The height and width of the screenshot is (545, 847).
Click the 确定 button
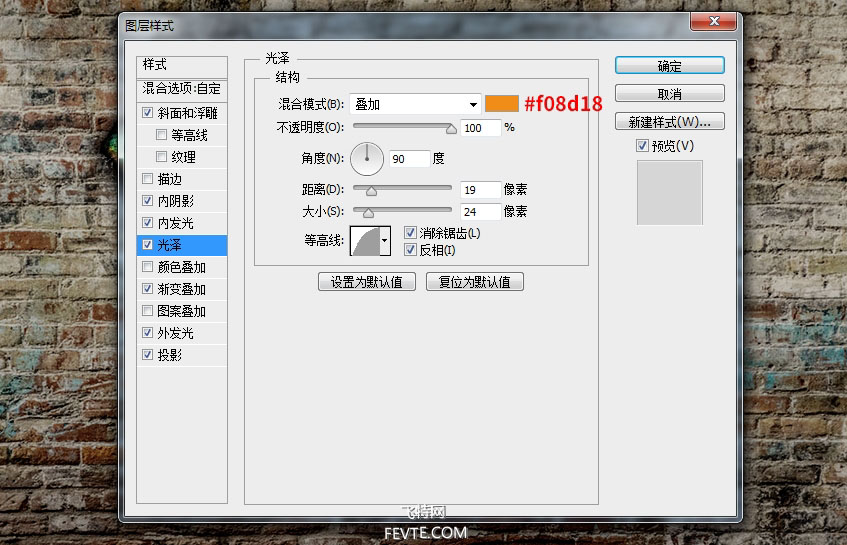click(x=669, y=65)
